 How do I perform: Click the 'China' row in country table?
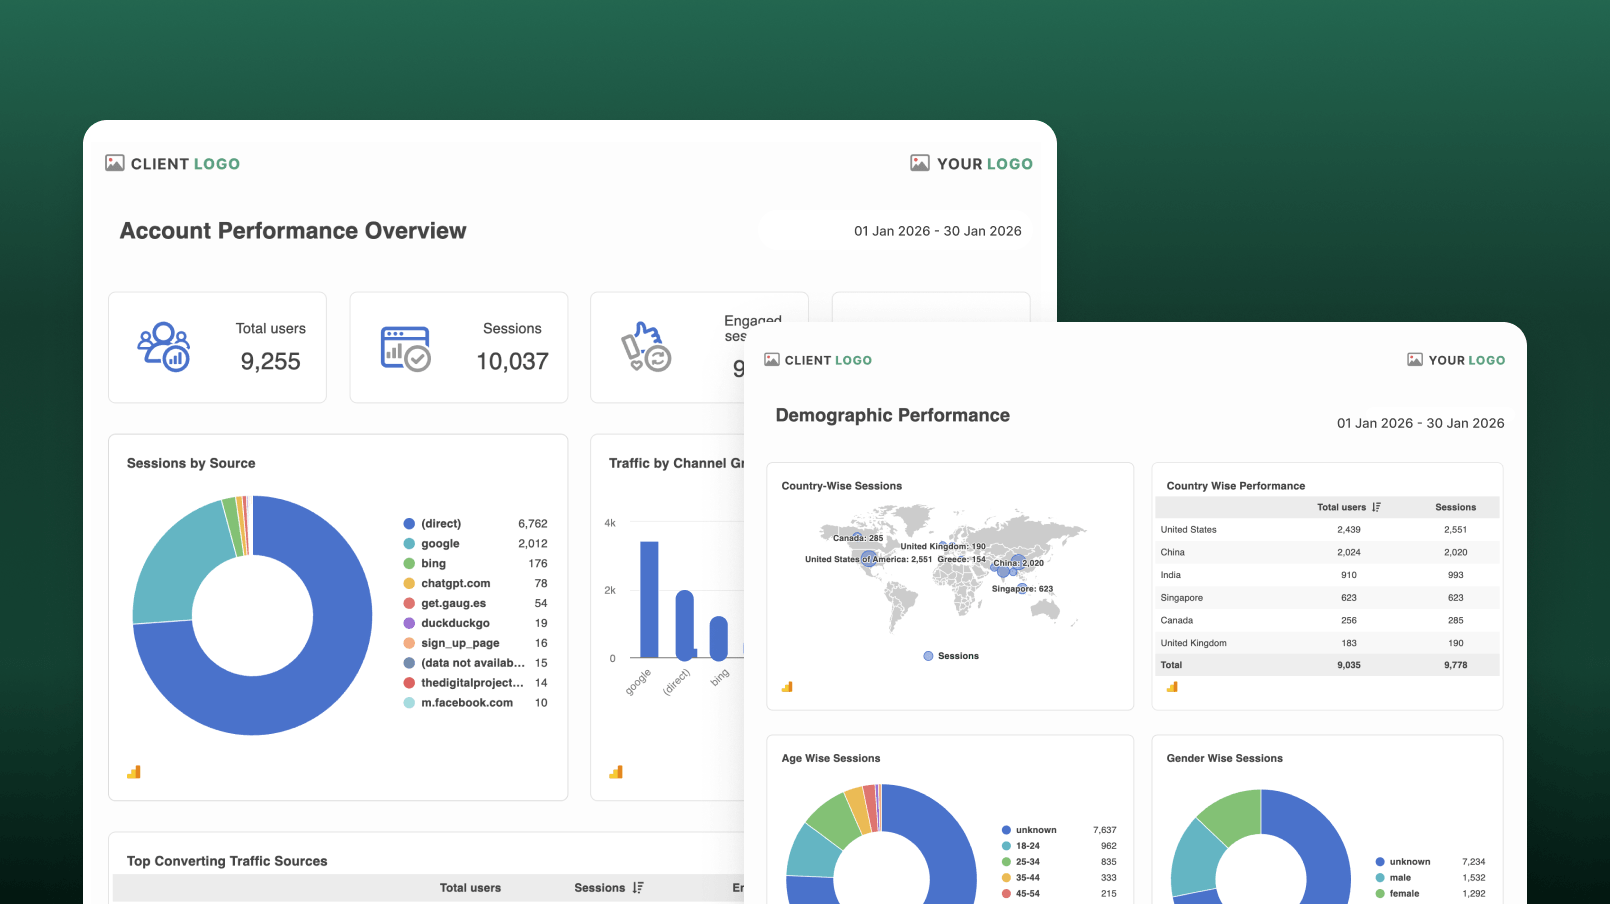[1326, 552]
